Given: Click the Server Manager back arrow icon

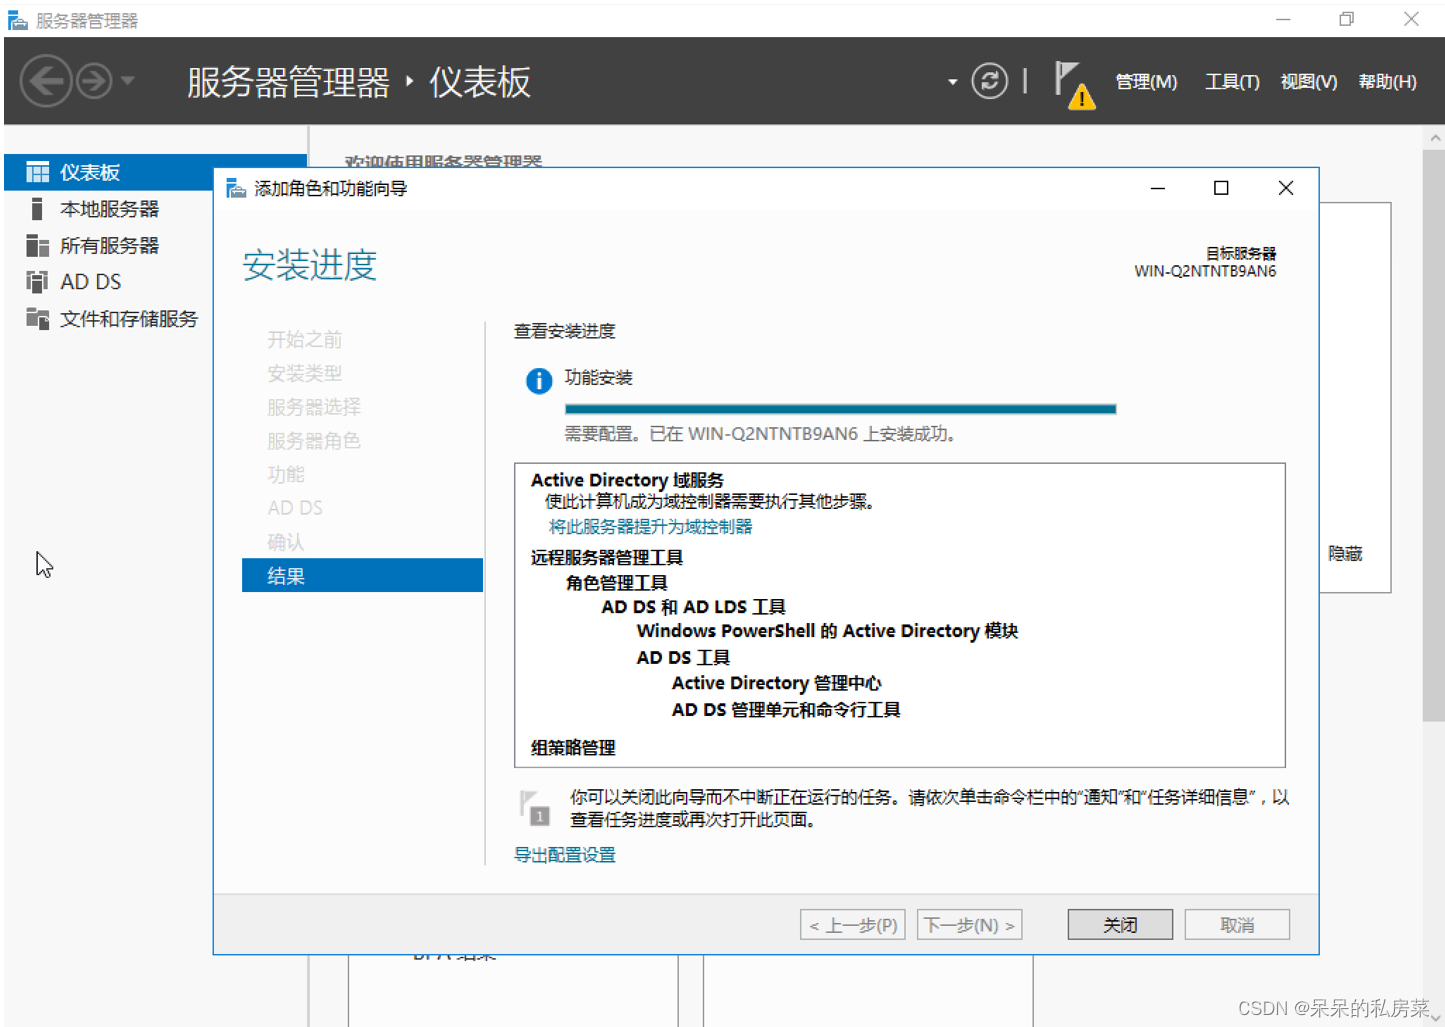Looking at the screenshot, I should coord(46,81).
